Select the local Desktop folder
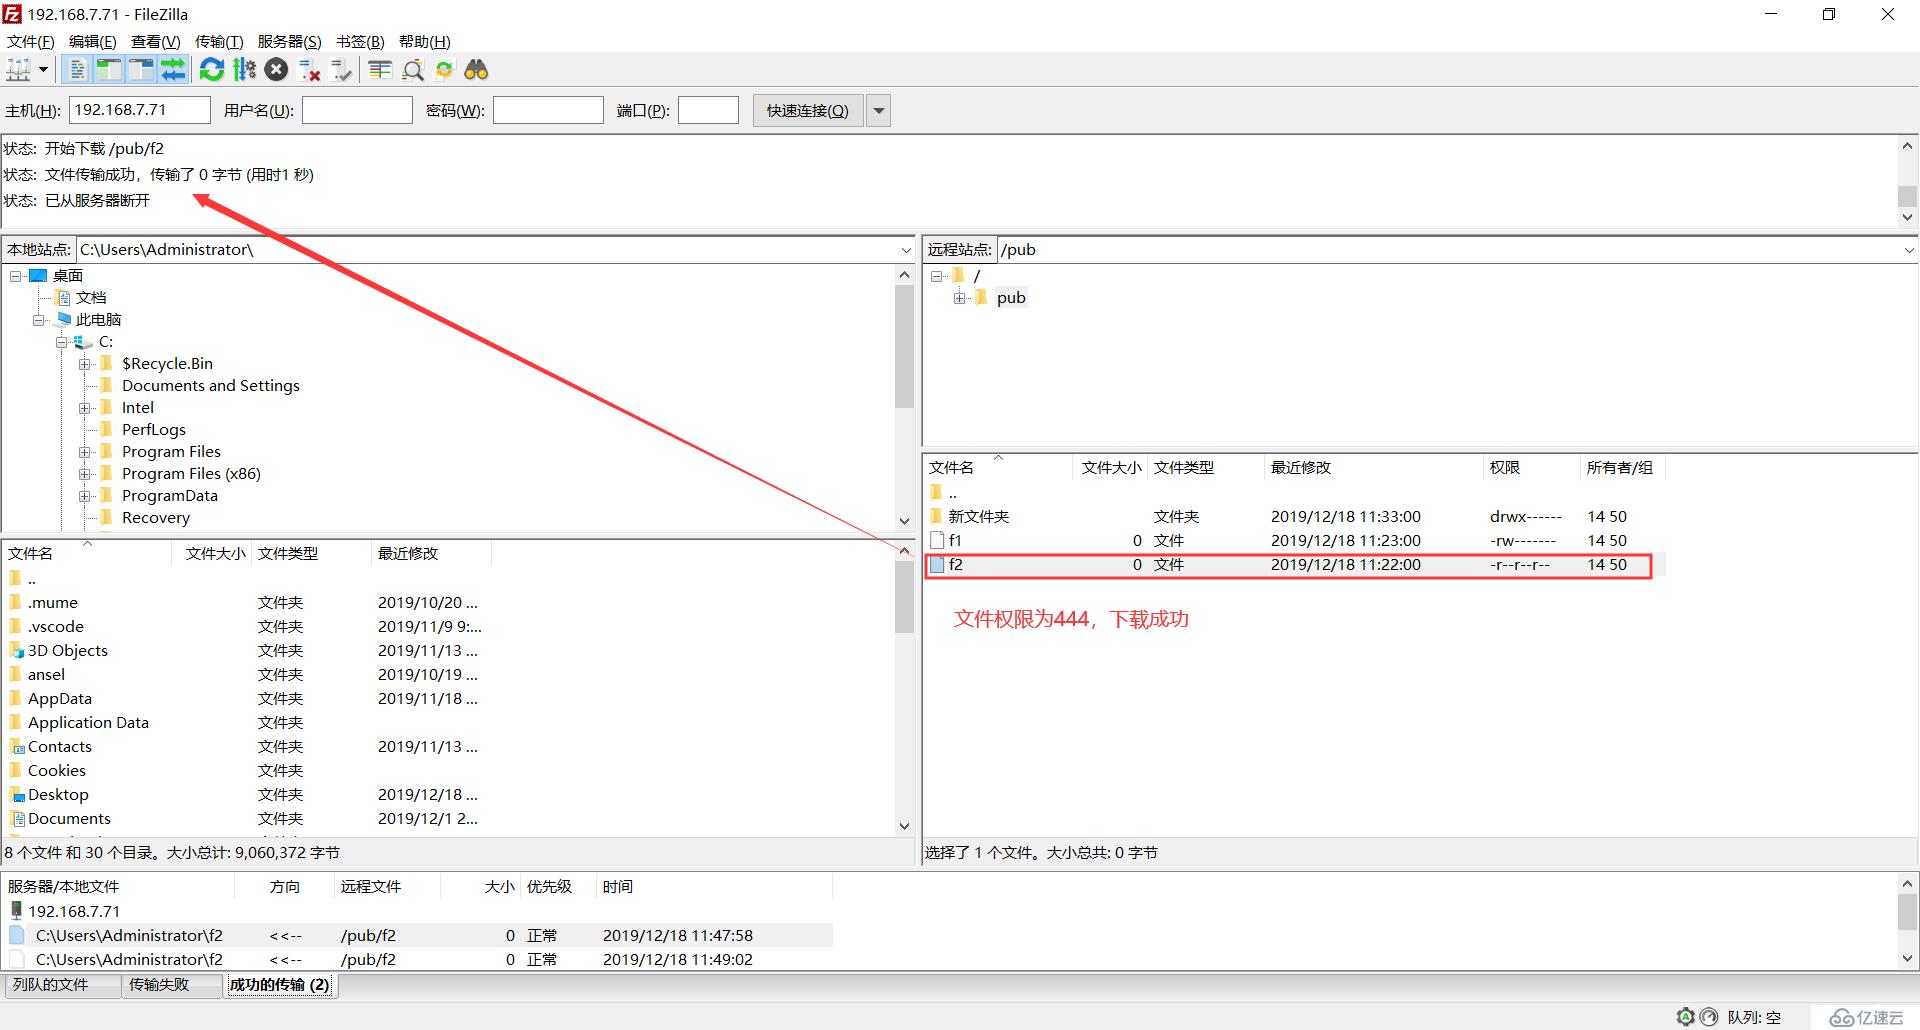Image resolution: width=1920 pixels, height=1030 pixels. click(58, 795)
